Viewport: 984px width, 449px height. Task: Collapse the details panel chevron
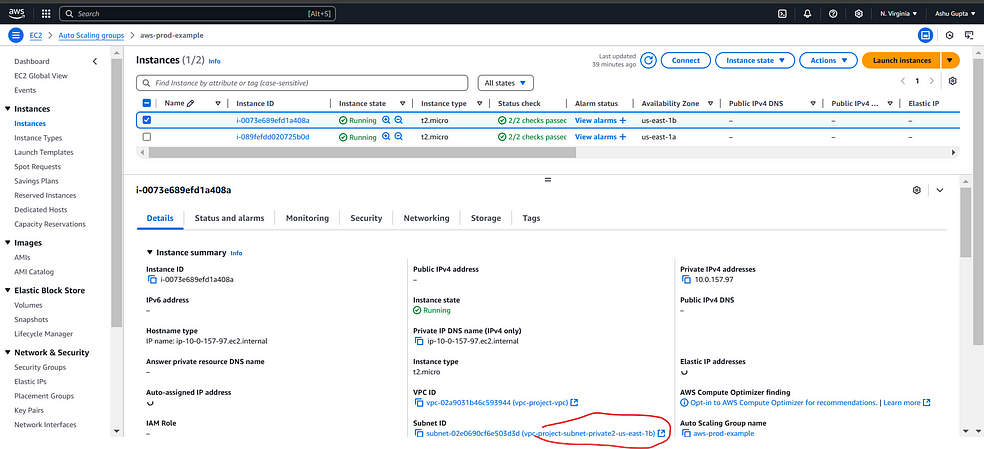[939, 190]
